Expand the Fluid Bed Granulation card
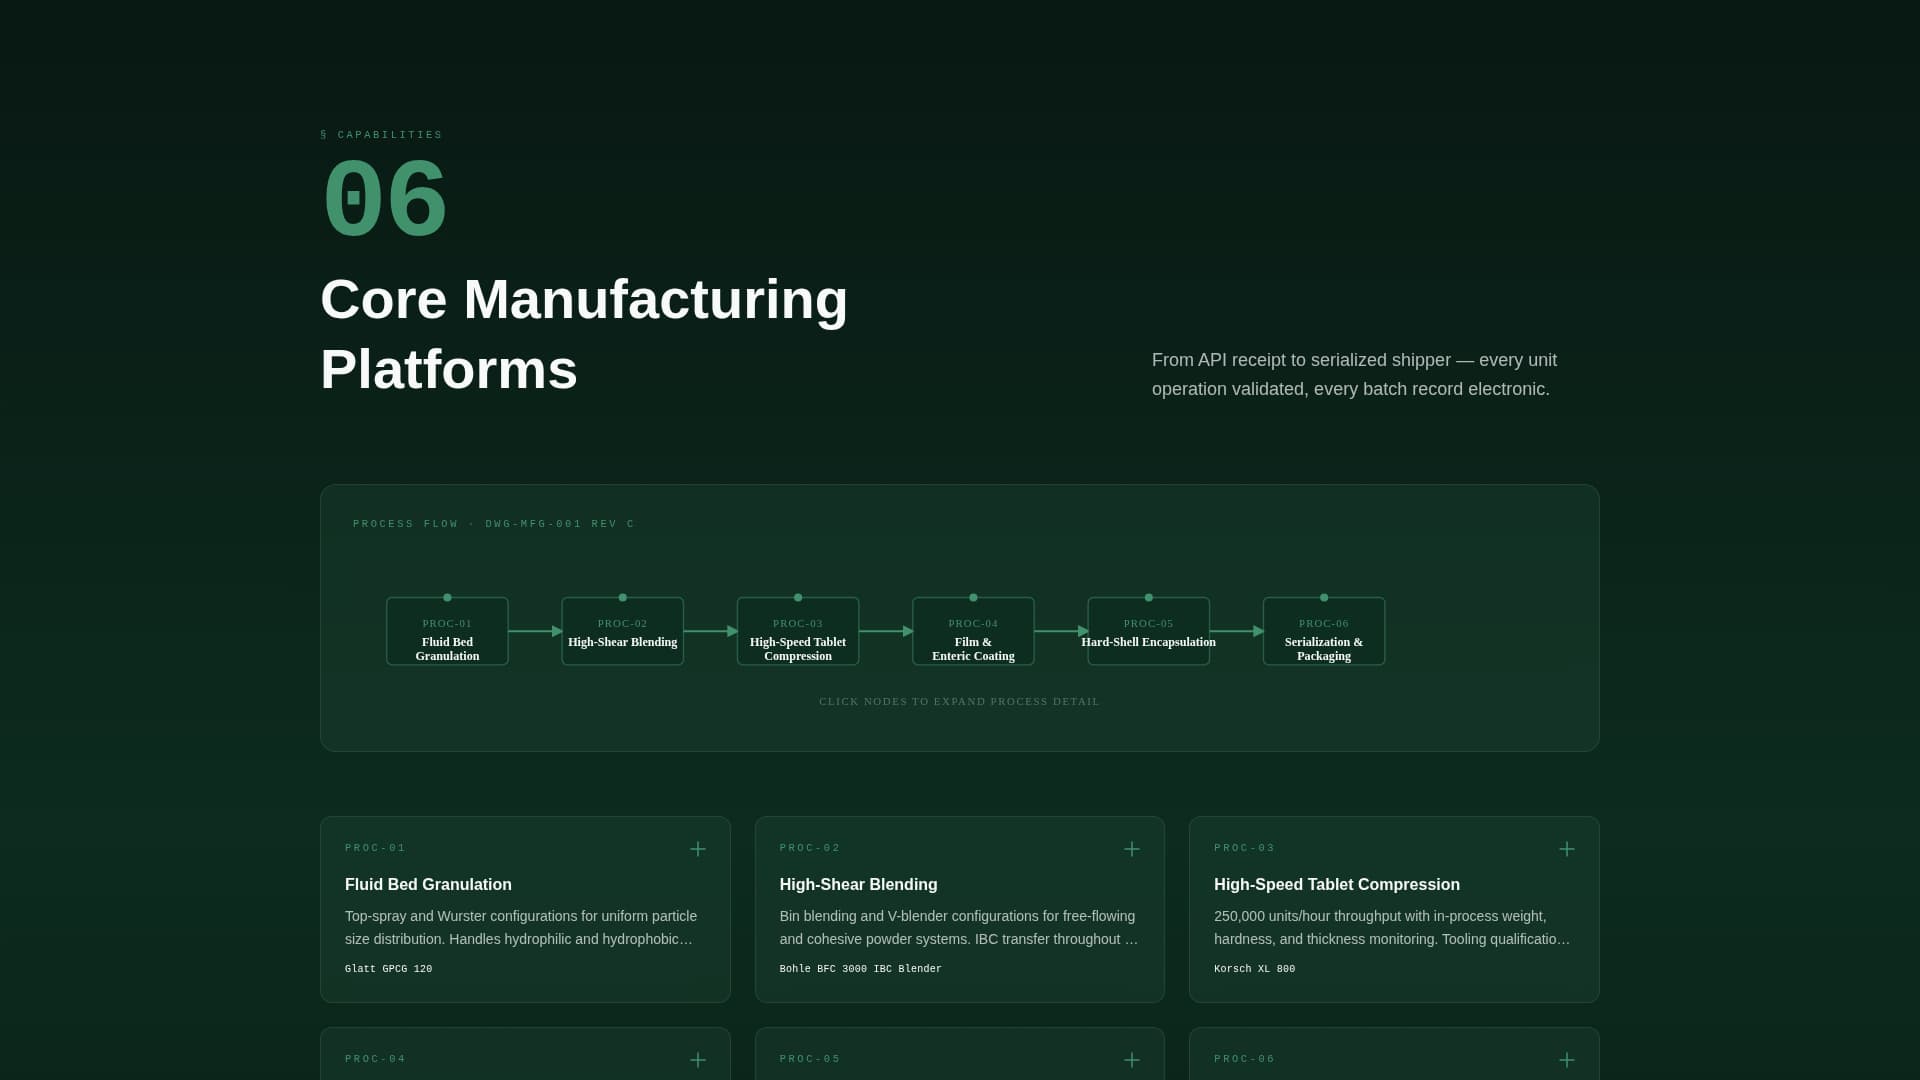The image size is (1920, 1080). click(x=697, y=849)
